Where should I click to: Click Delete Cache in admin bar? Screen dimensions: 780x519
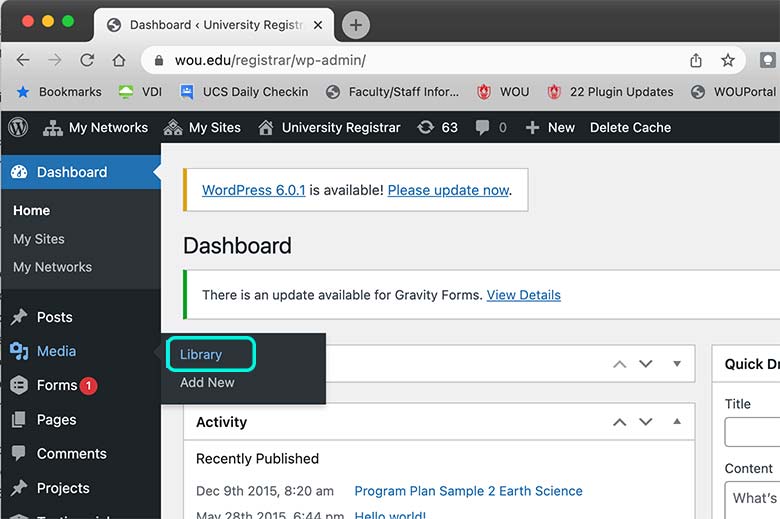click(x=630, y=127)
